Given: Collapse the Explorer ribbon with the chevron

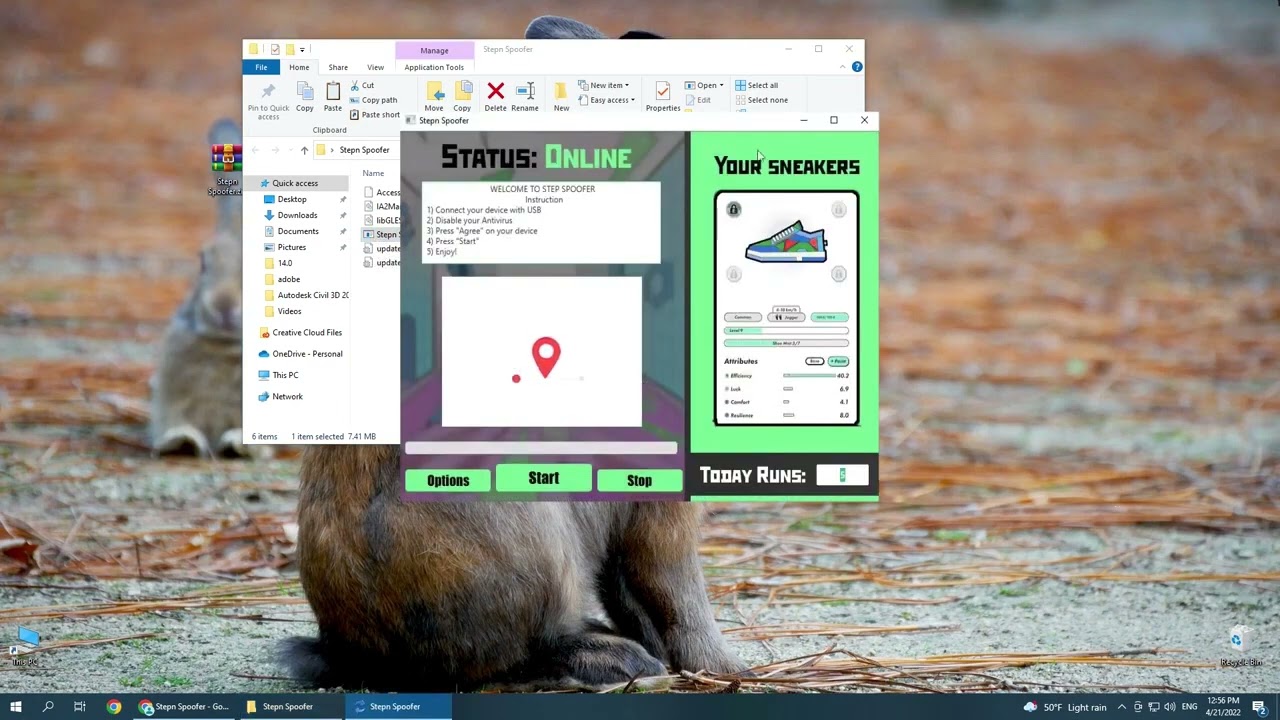Looking at the screenshot, I should coord(843,67).
